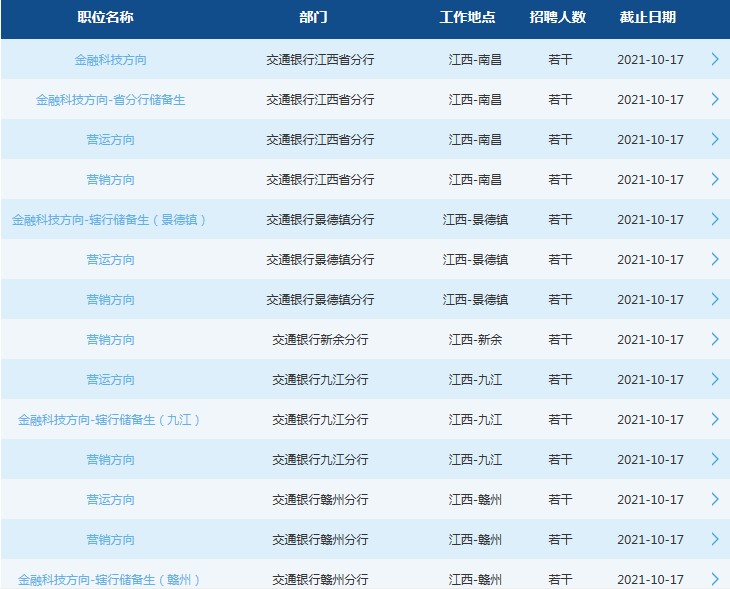This screenshot has height=589, width=730.
Task: Open 营运方向 link for 交通银行江西省分行
Action: coord(110,140)
